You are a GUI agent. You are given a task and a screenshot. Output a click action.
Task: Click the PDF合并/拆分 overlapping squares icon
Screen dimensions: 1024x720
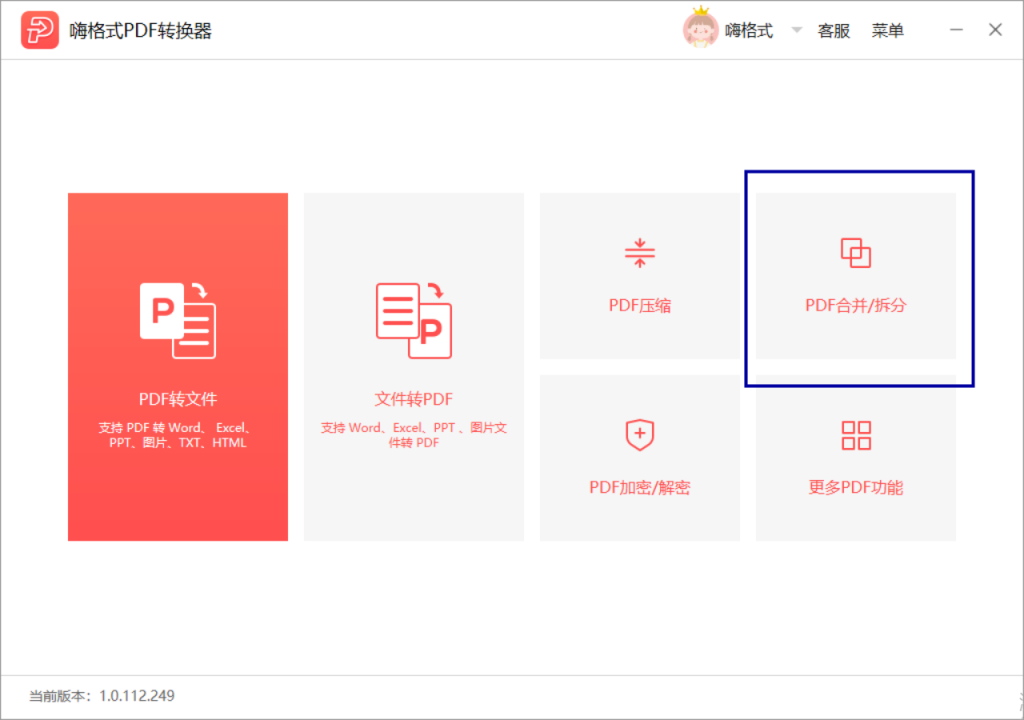(x=856, y=253)
